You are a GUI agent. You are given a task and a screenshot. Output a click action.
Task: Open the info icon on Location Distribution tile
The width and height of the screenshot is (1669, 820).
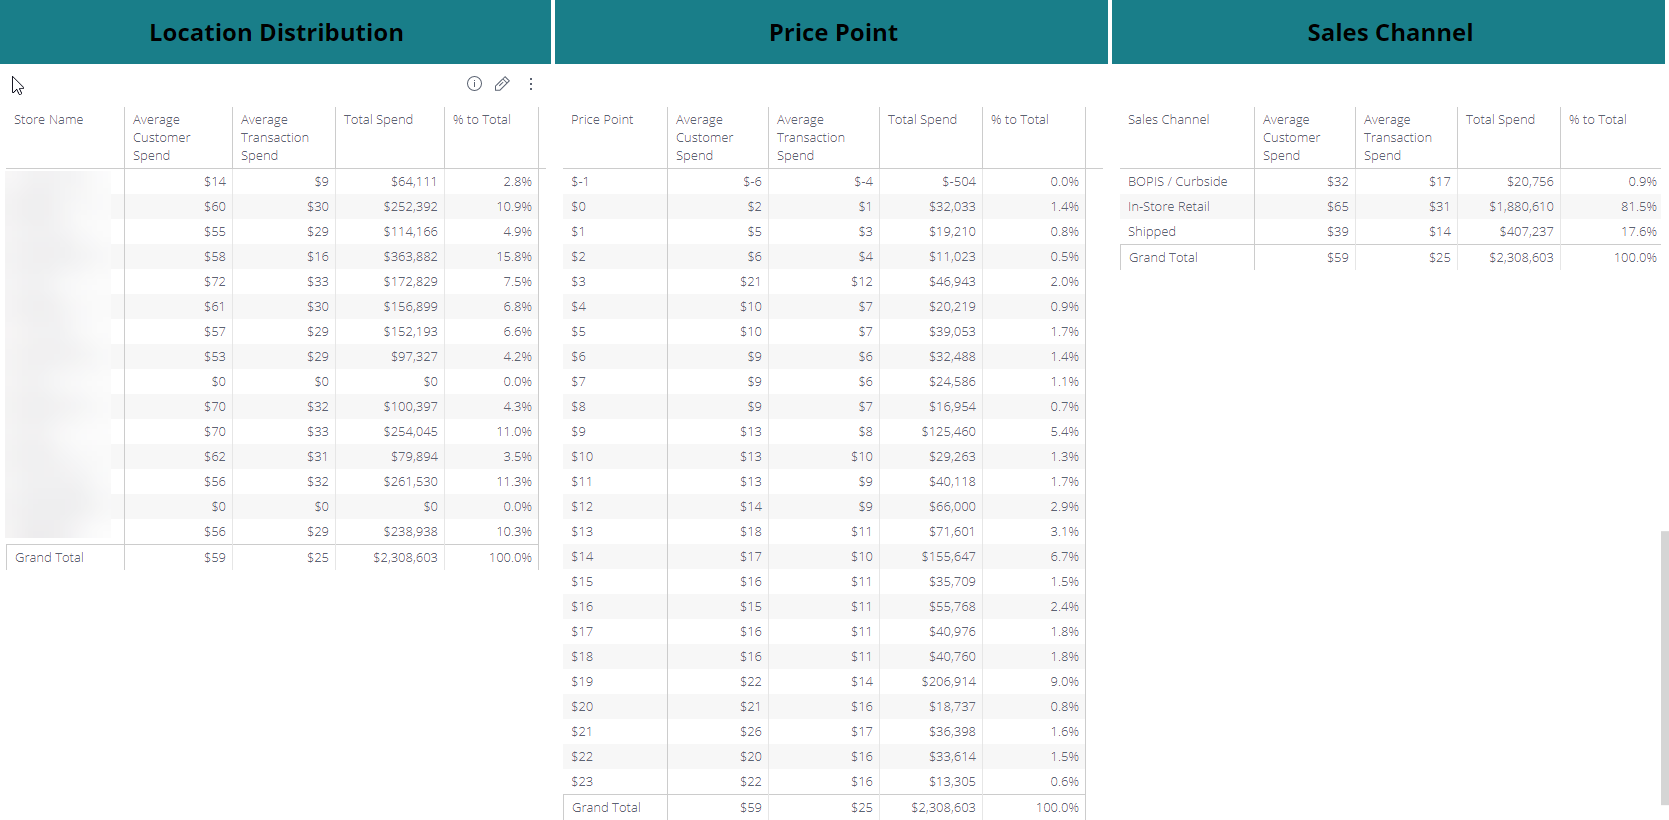point(474,84)
